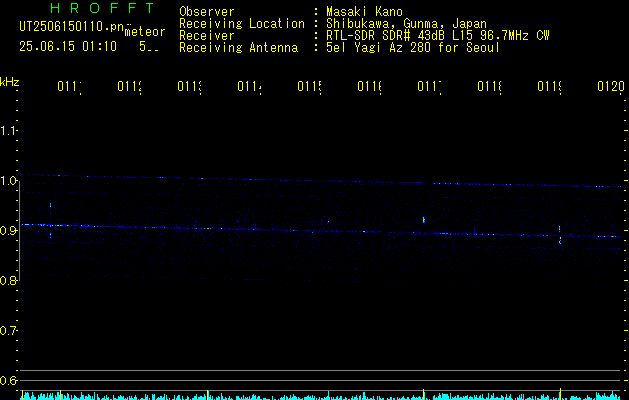This screenshot has height=400, width=629.
Task: Click the meteor echo near 0119 on the carrier
Action: [x=560, y=235]
